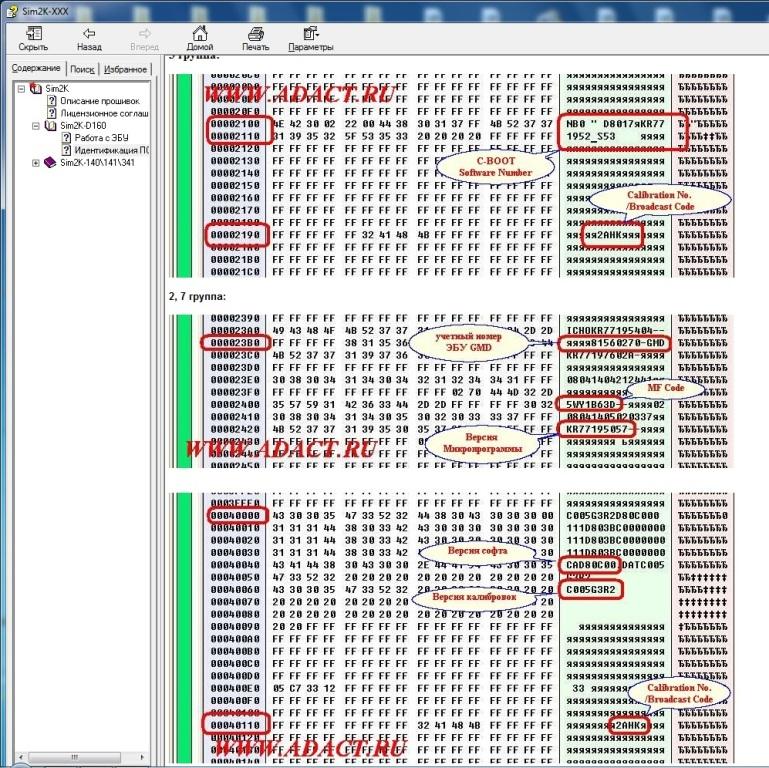Open the Лицензионное соглашение topic

(x=104, y=113)
